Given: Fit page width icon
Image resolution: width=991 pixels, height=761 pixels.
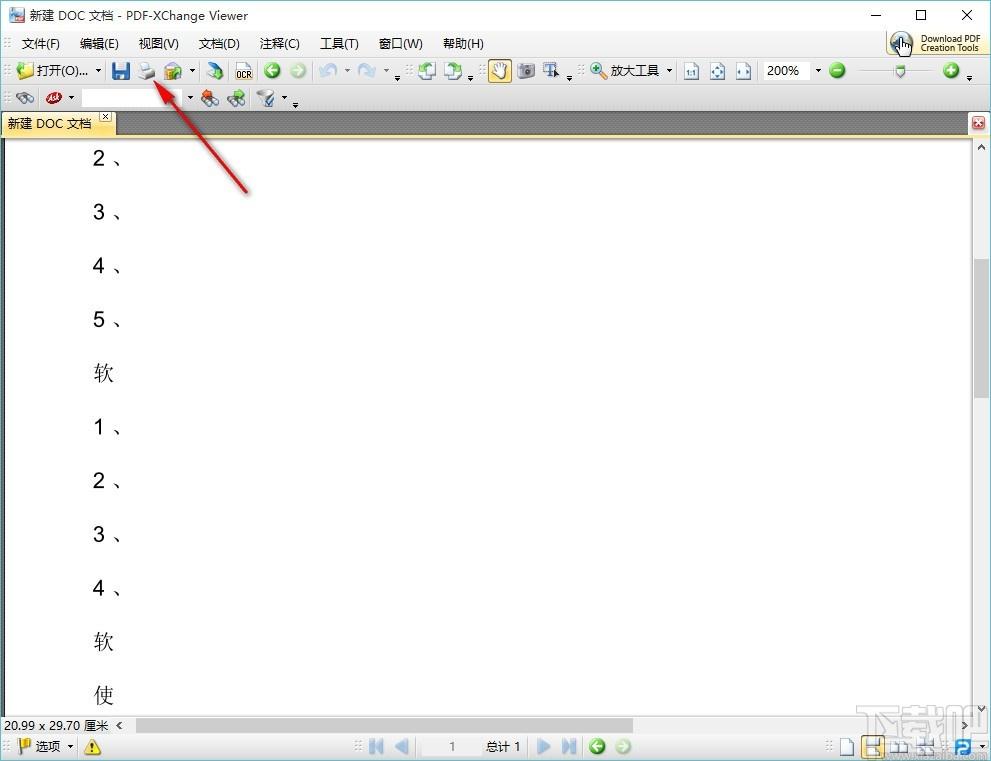Looking at the screenshot, I should 744,71.
